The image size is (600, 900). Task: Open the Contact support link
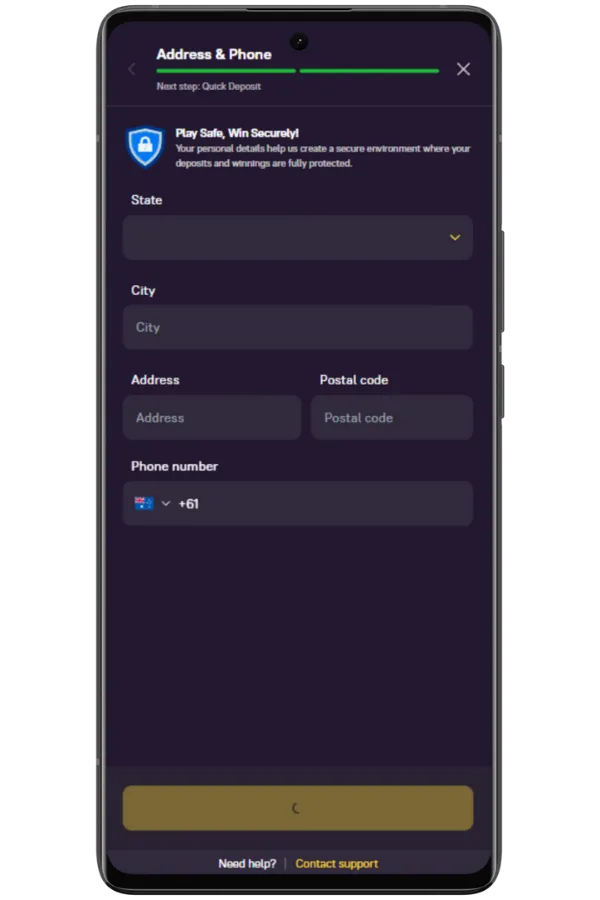pos(337,864)
